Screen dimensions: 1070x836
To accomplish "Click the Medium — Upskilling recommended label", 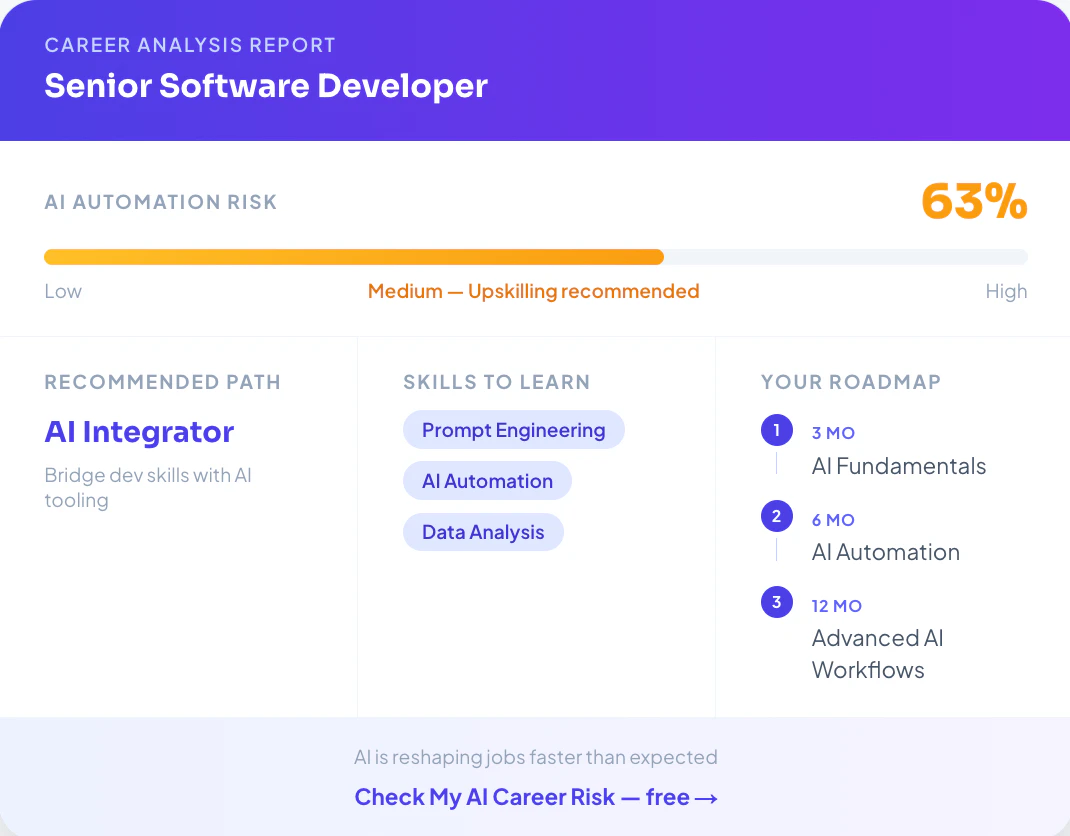I will click(x=534, y=291).
